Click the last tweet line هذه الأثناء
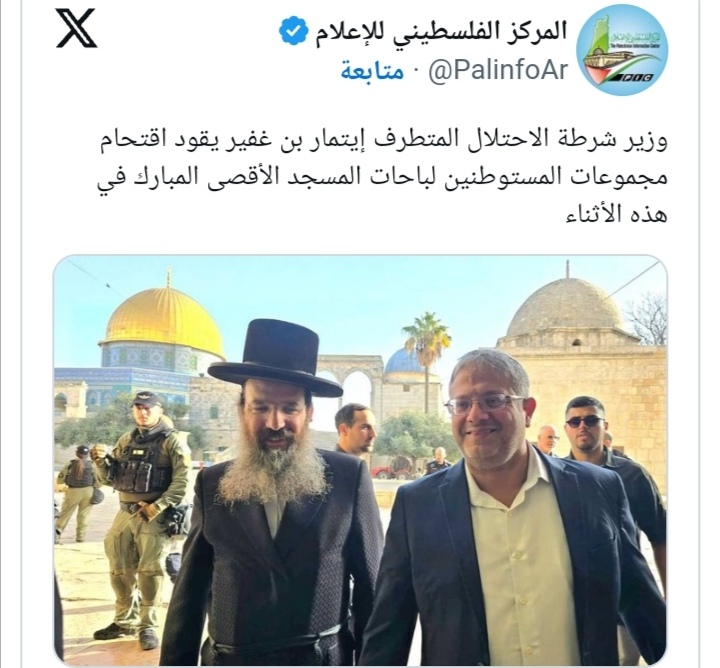 (x=617, y=213)
